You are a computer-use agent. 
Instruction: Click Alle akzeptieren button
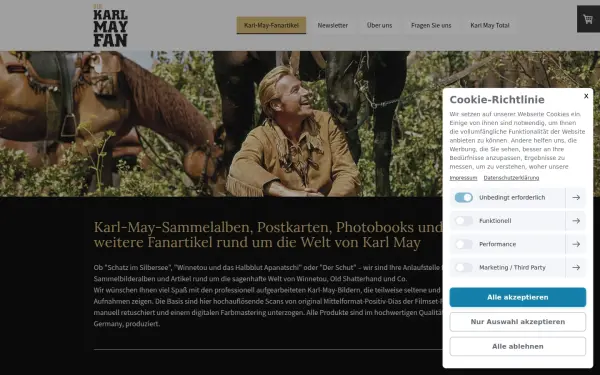click(x=518, y=297)
